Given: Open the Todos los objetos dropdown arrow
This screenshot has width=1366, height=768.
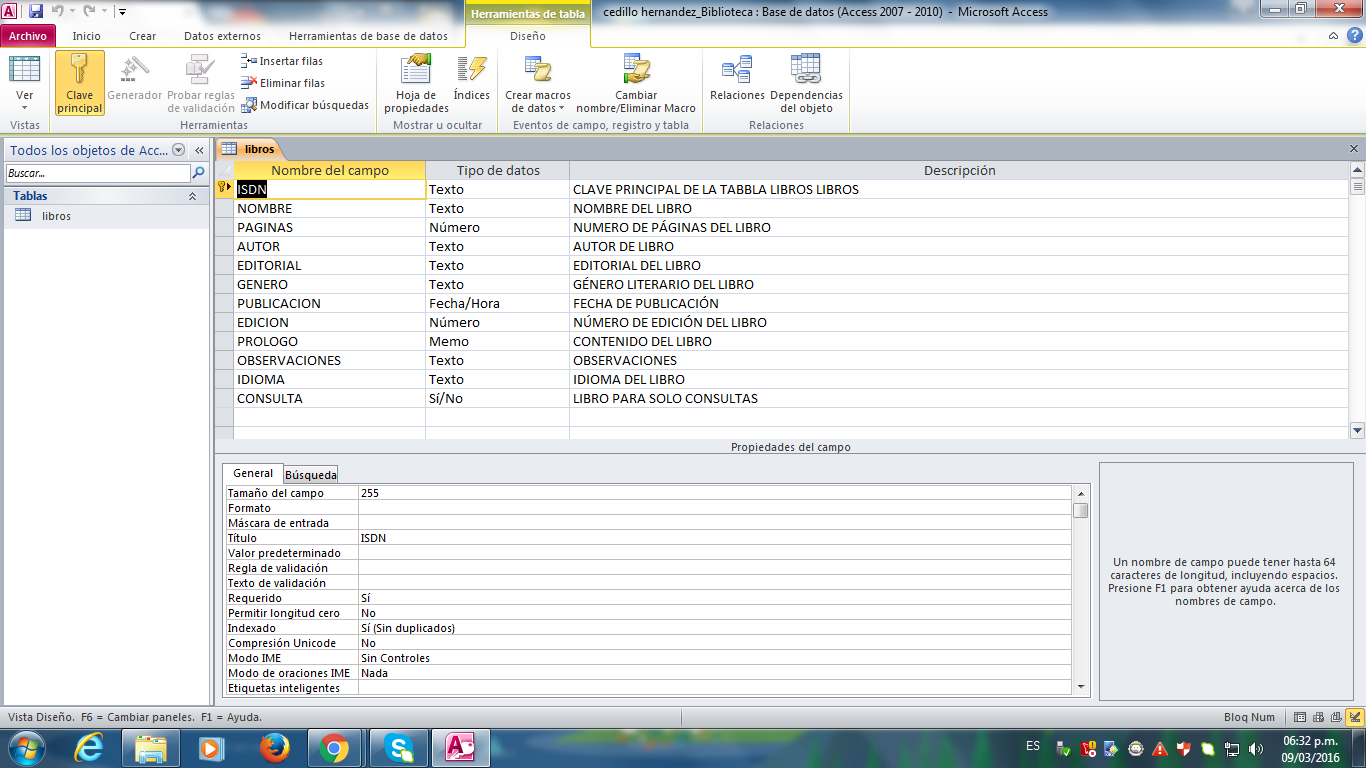Looking at the screenshot, I should pyautogui.click(x=179, y=150).
